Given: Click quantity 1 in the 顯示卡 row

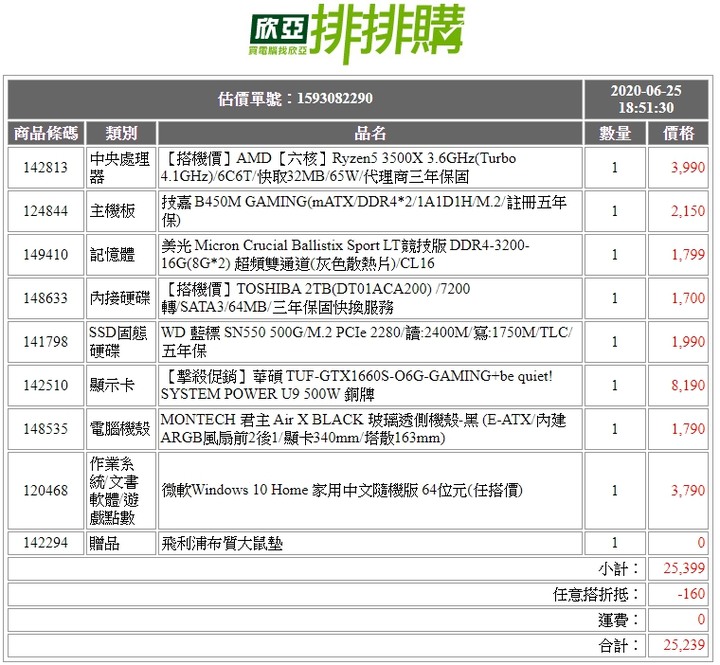Looking at the screenshot, I should (x=615, y=385).
